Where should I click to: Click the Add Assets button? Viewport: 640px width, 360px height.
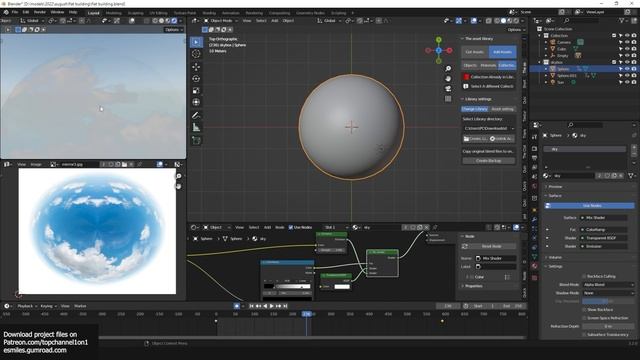point(502,52)
